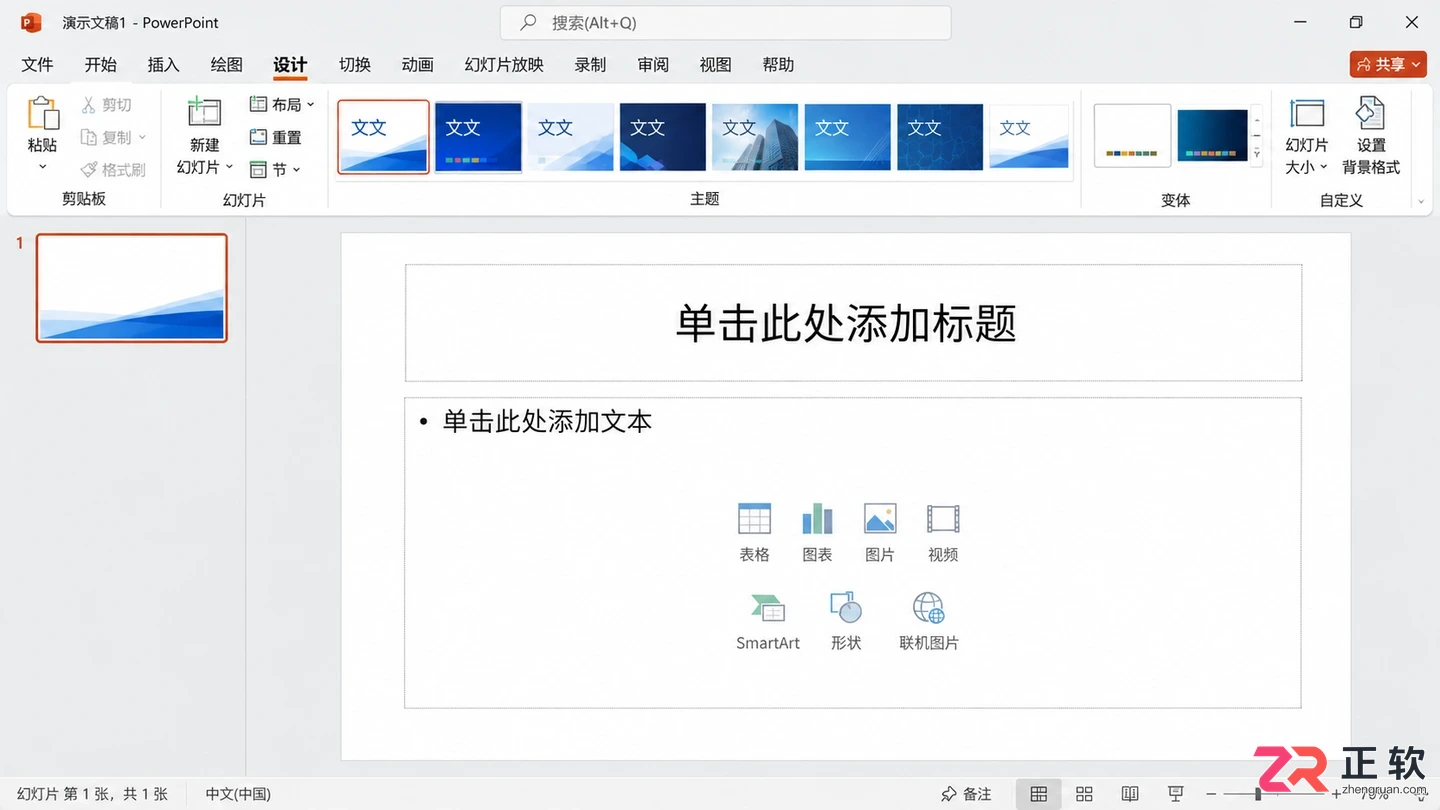Click the 共享 Share button

tap(1388, 64)
